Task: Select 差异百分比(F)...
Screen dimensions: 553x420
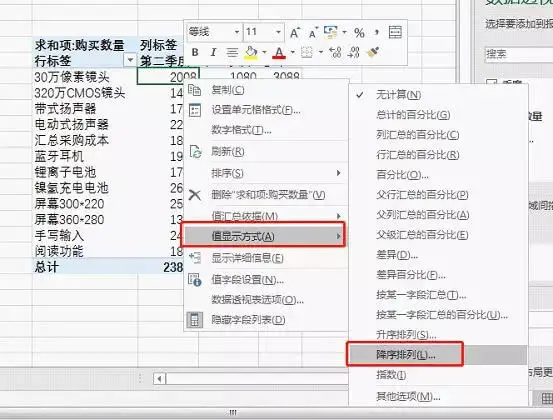Action: [x=438, y=275]
